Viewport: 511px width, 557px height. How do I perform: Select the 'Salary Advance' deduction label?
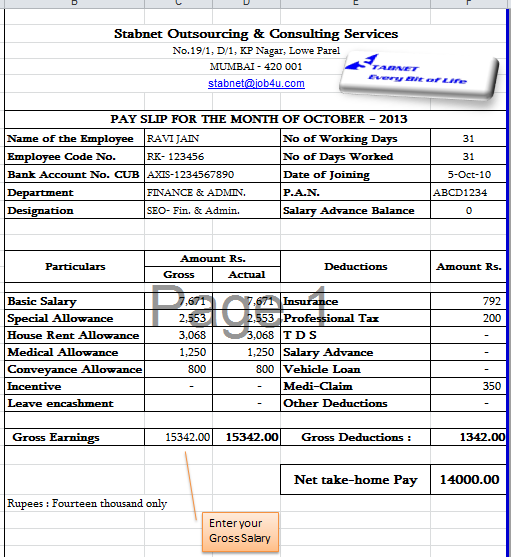click(x=328, y=352)
